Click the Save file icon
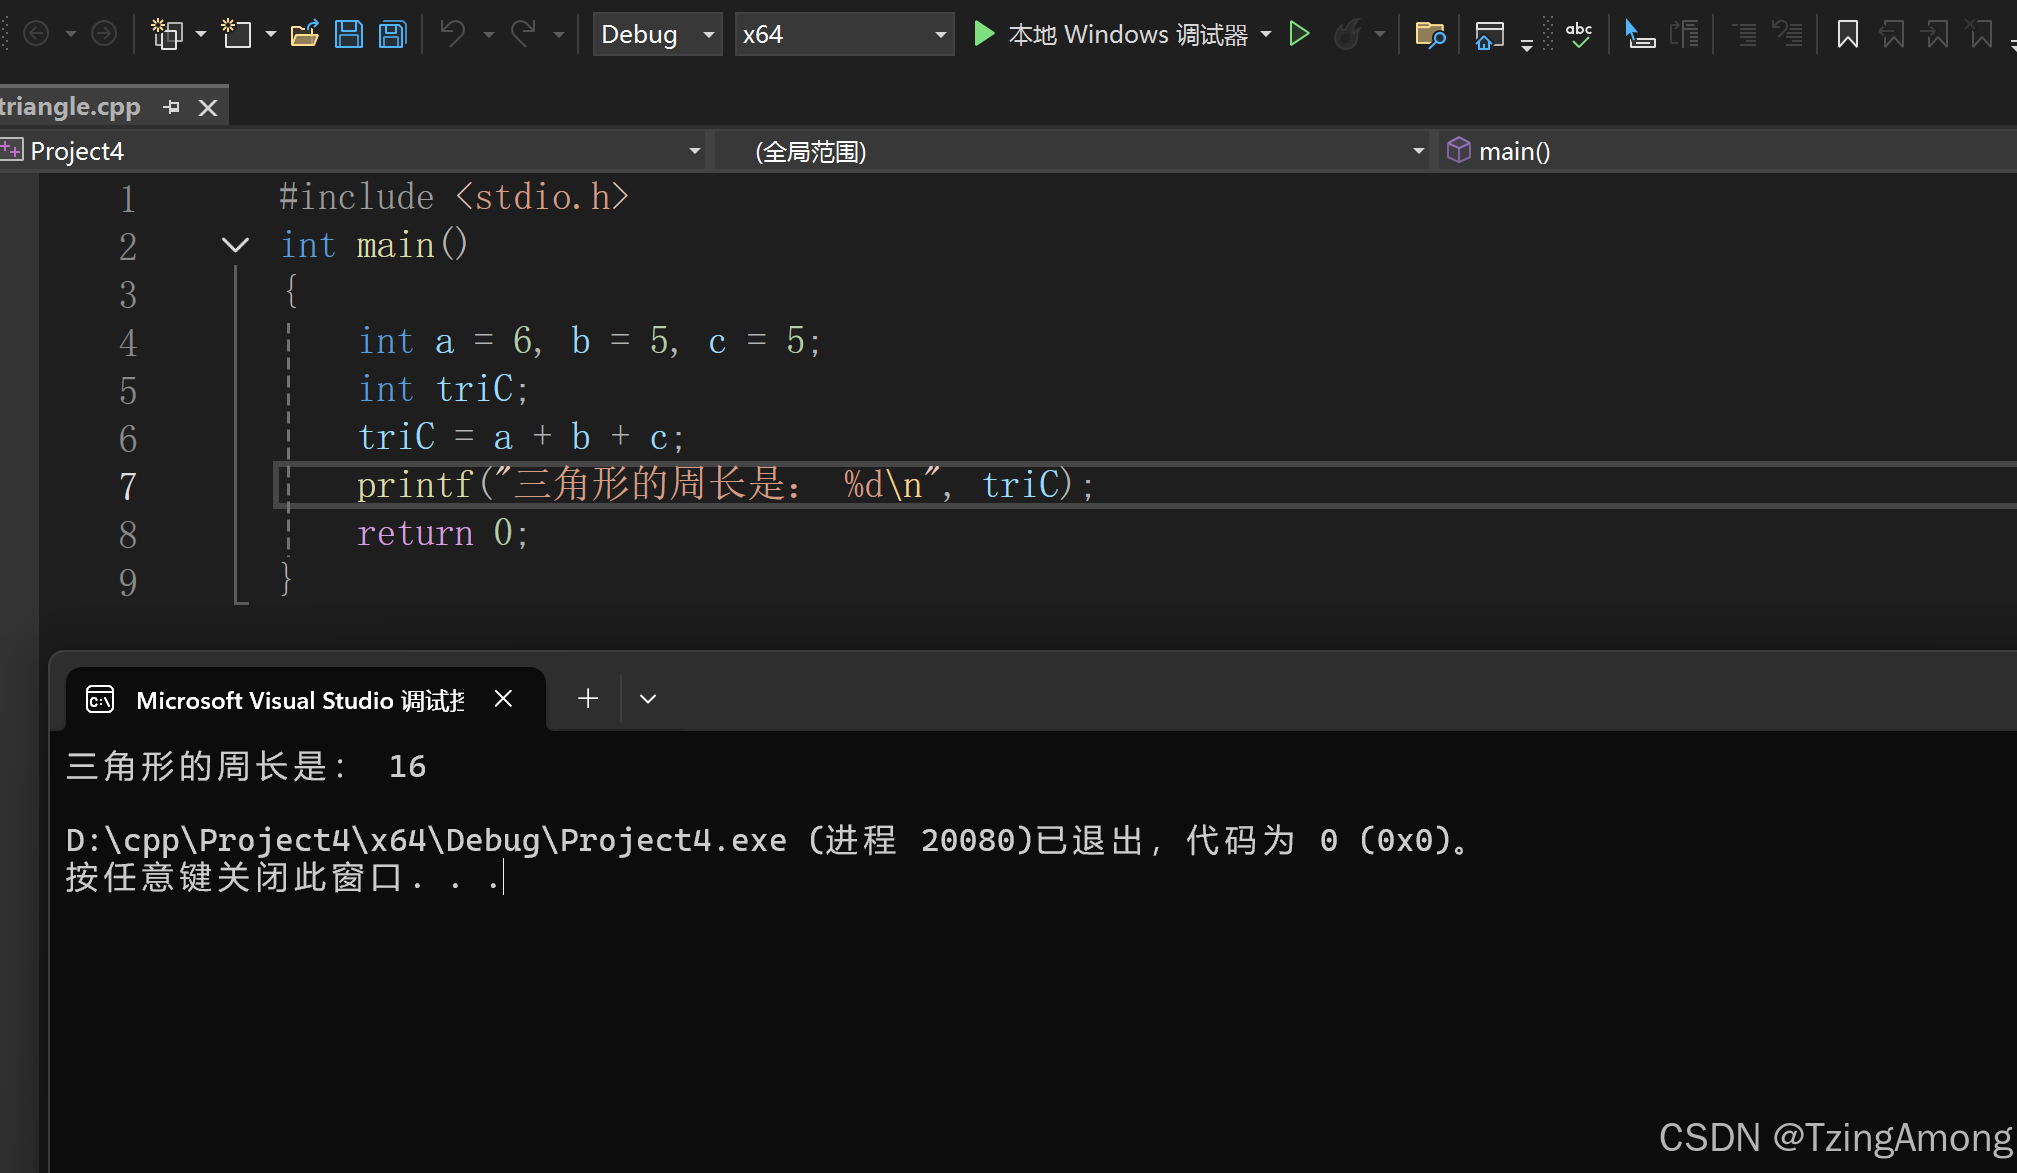Image resolution: width=2017 pixels, height=1173 pixels. 348,35
